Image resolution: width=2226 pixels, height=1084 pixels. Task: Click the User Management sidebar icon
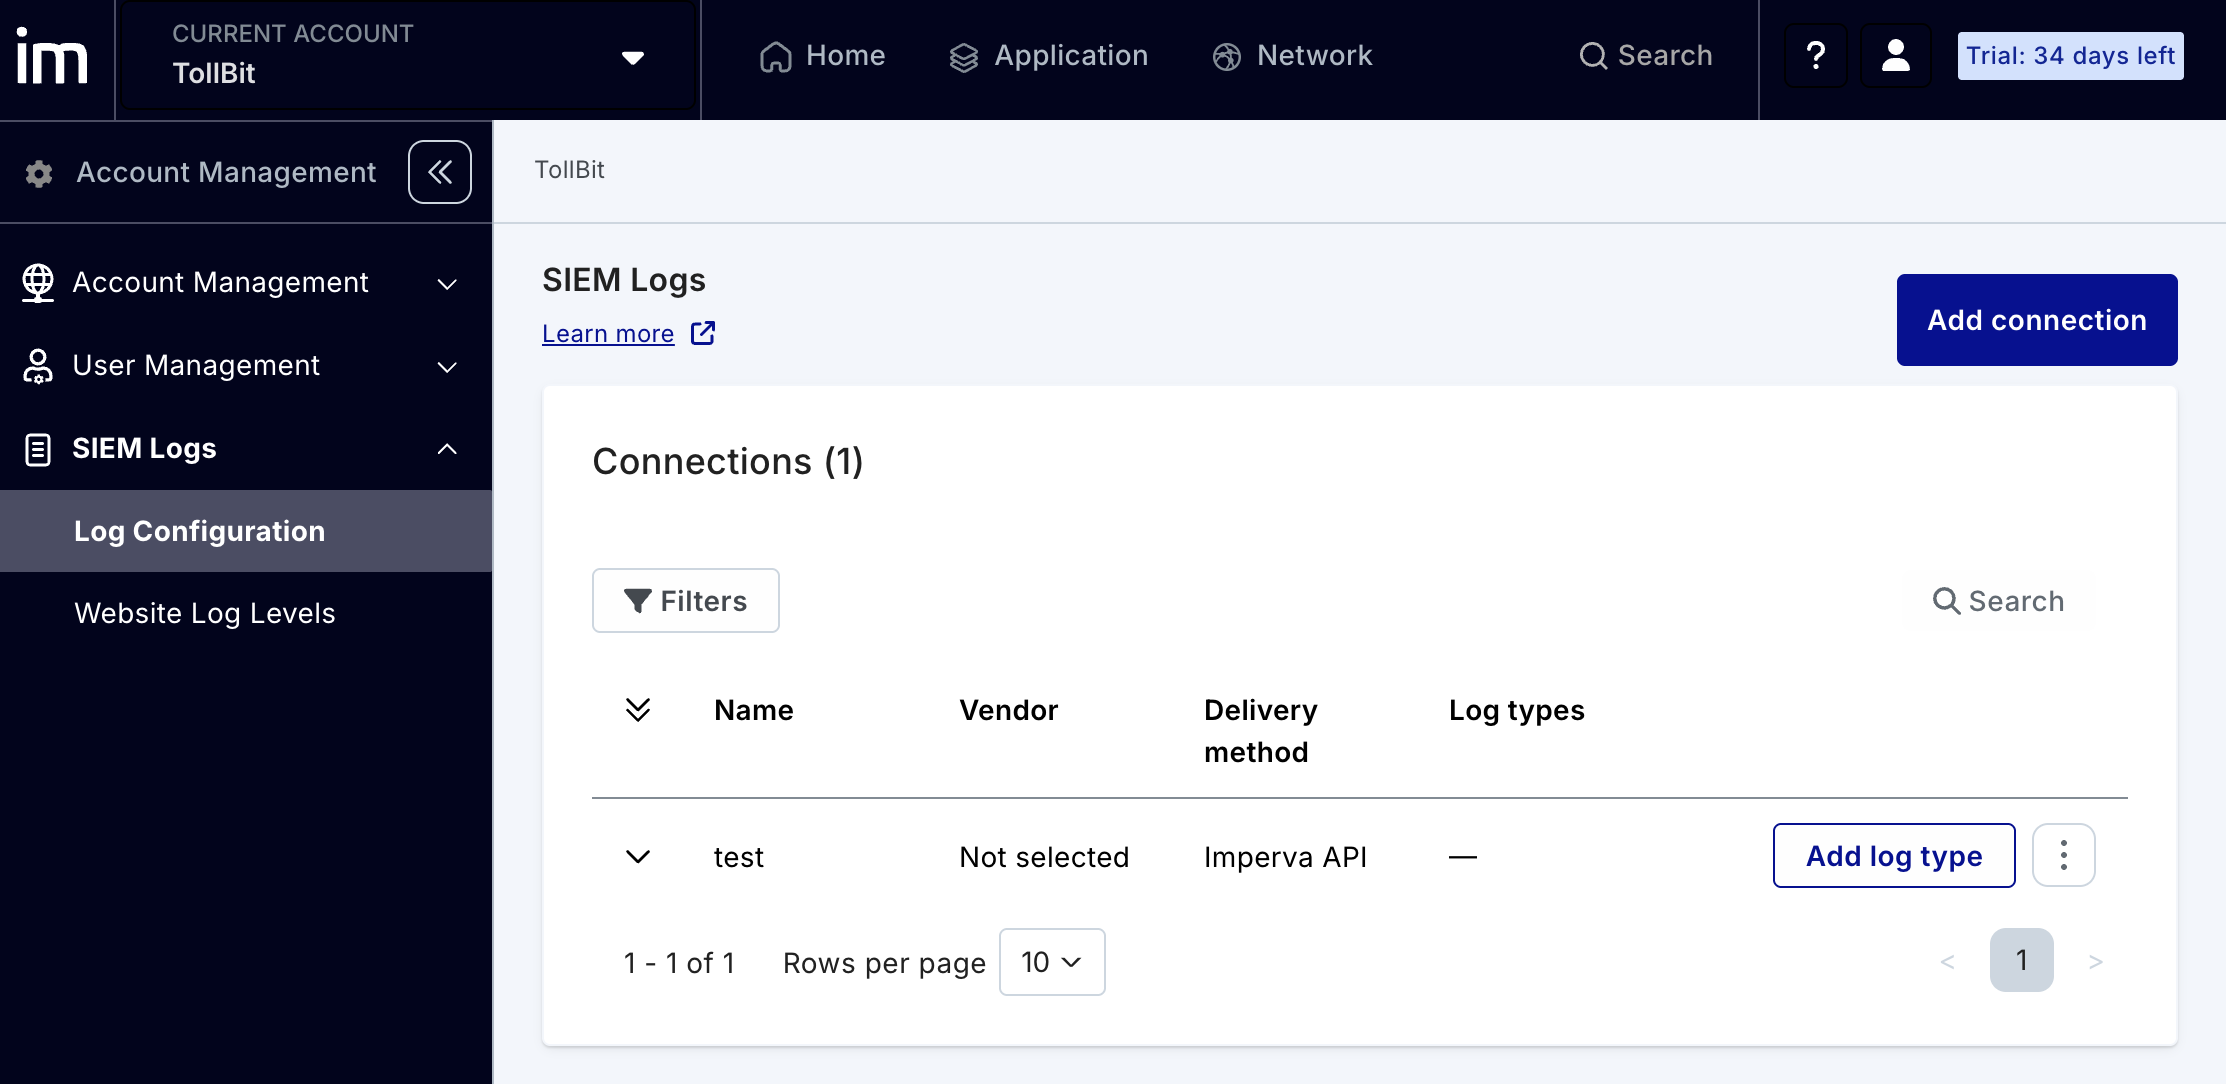(38, 366)
